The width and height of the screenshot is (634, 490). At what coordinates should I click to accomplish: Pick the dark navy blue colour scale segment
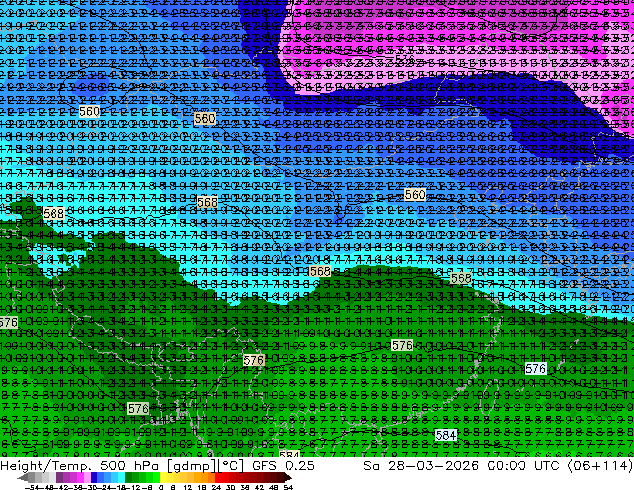[x=94, y=478]
